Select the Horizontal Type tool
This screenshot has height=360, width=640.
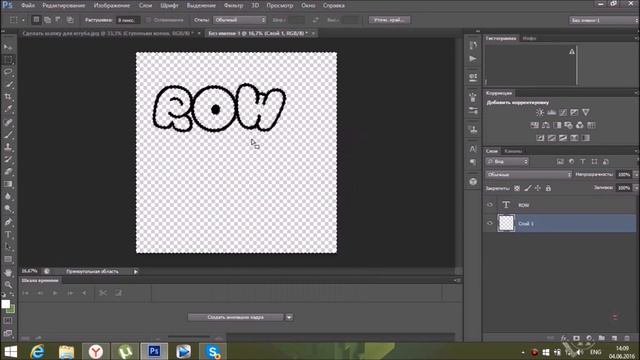[8, 234]
